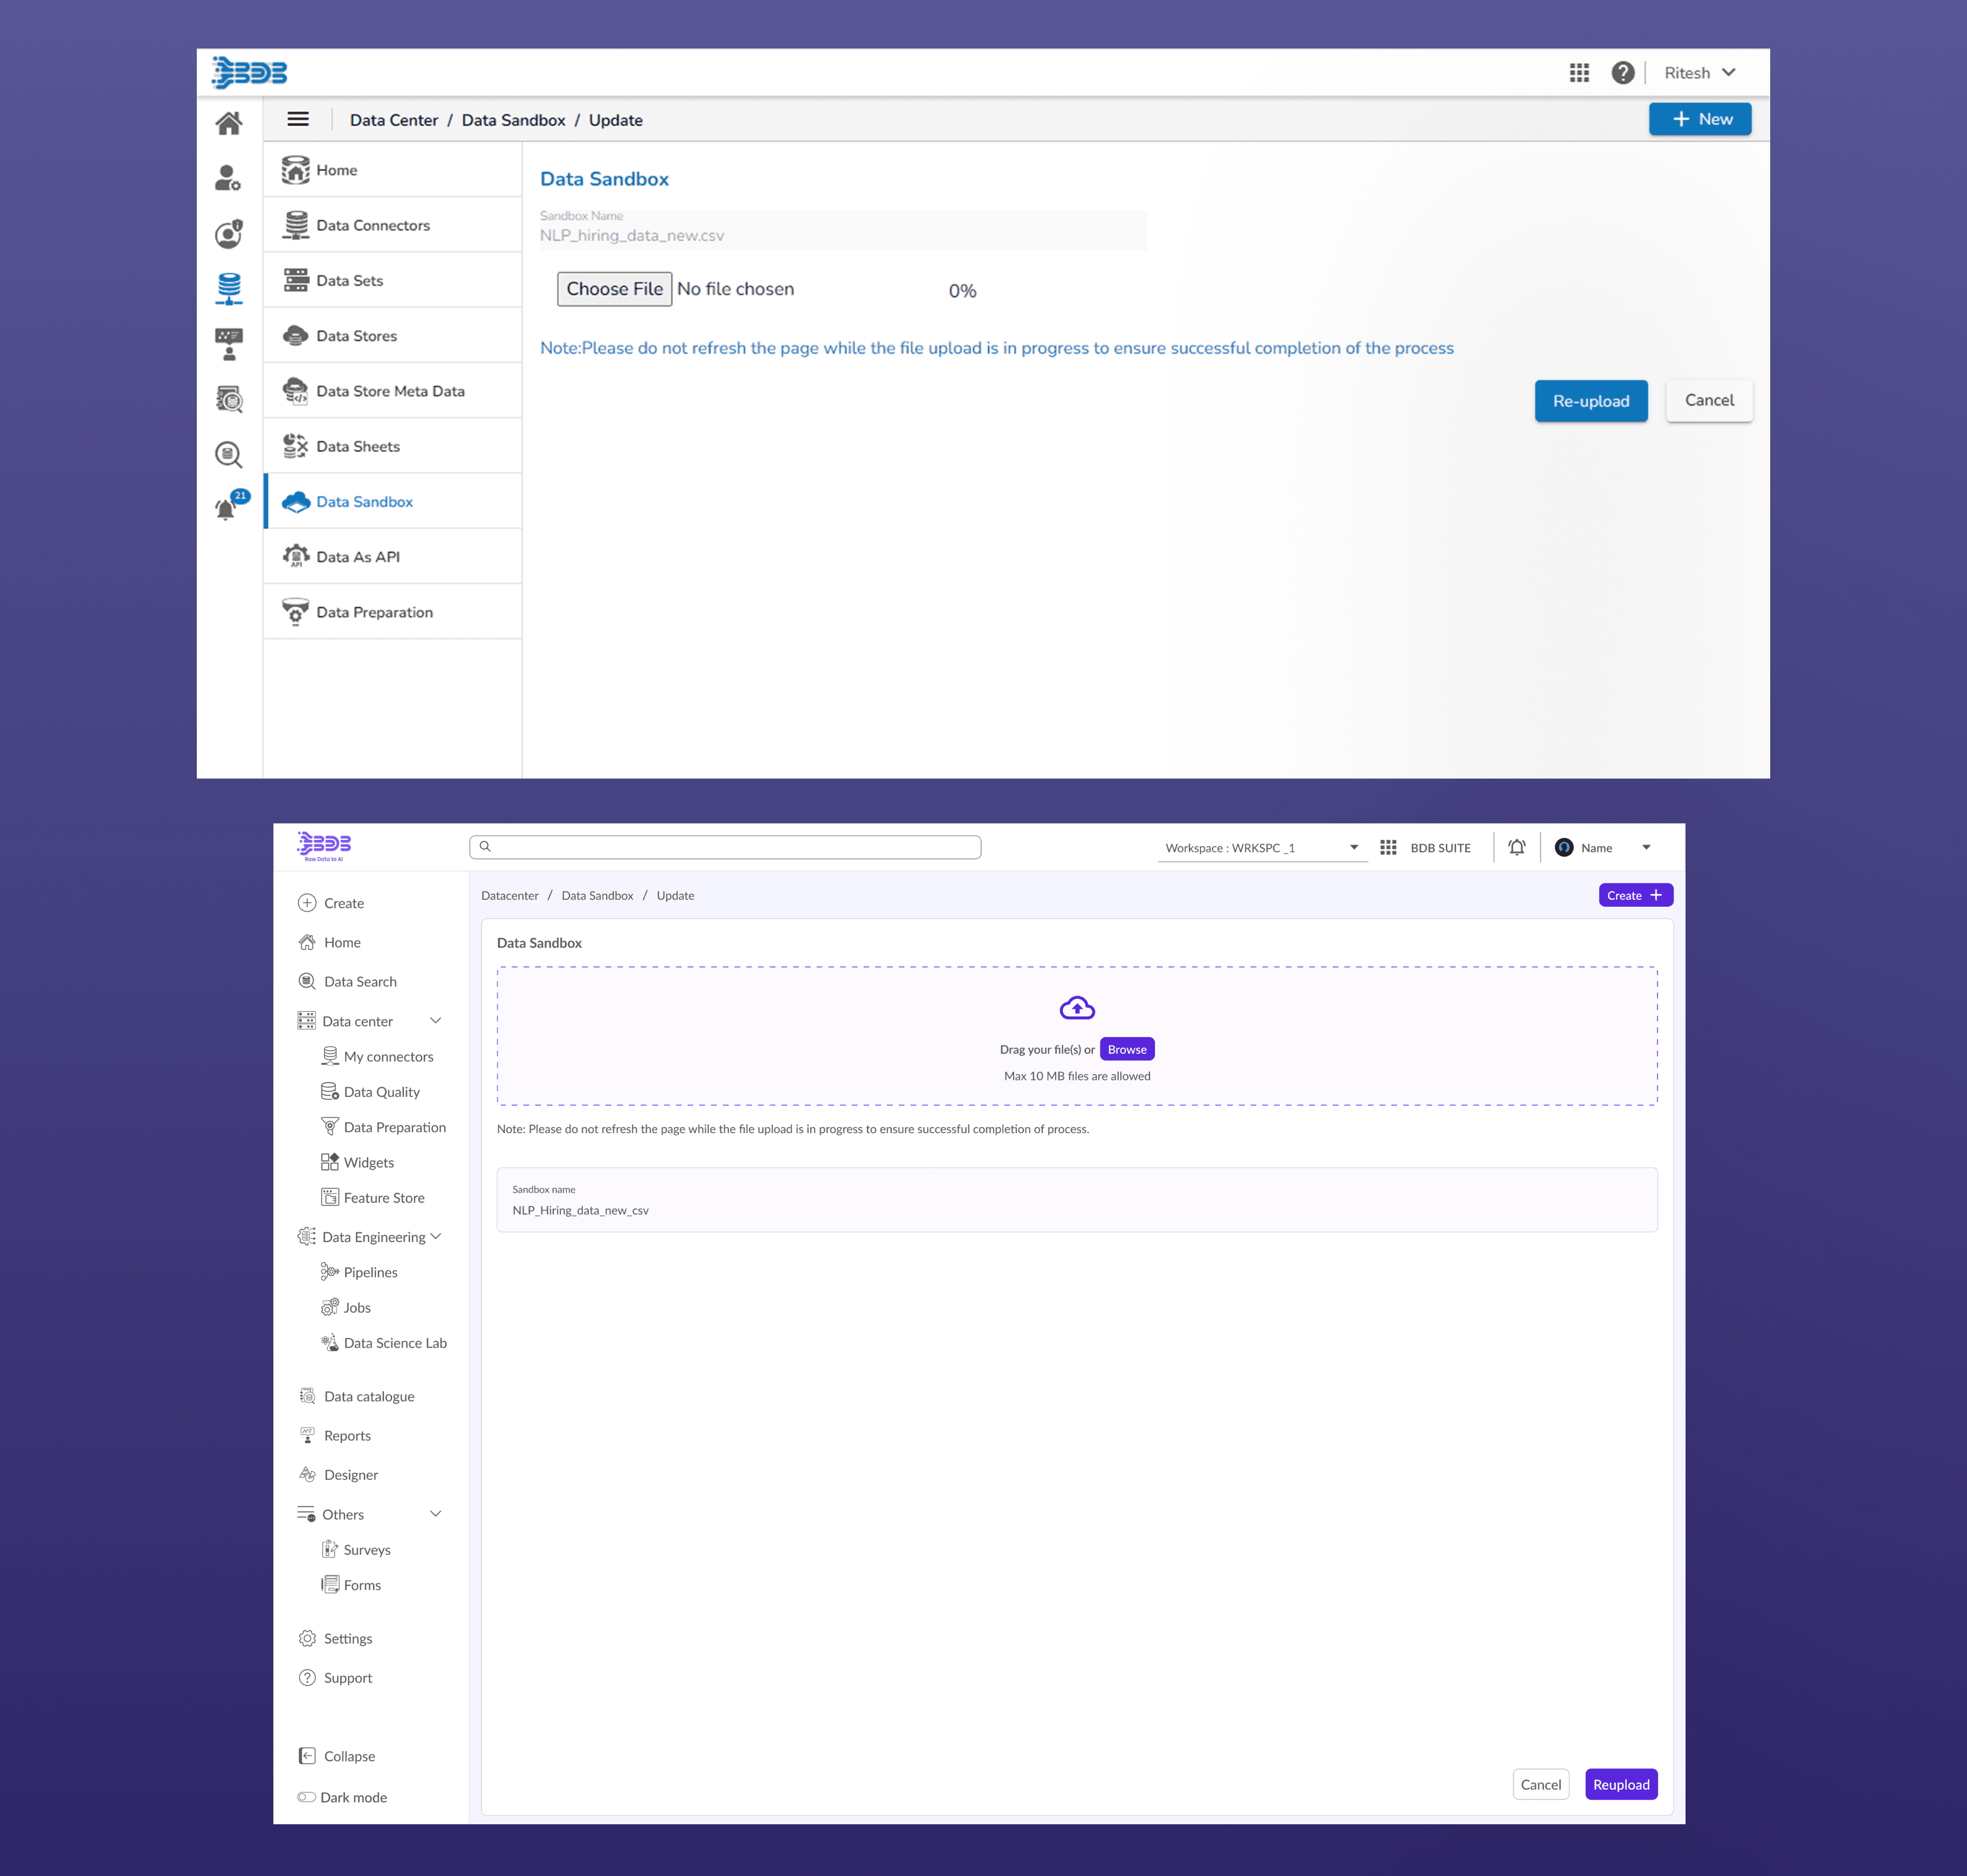Viewport: 1967px width, 1876px height.
Task: Open the apps grid icon beside help
Action: (x=1579, y=73)
